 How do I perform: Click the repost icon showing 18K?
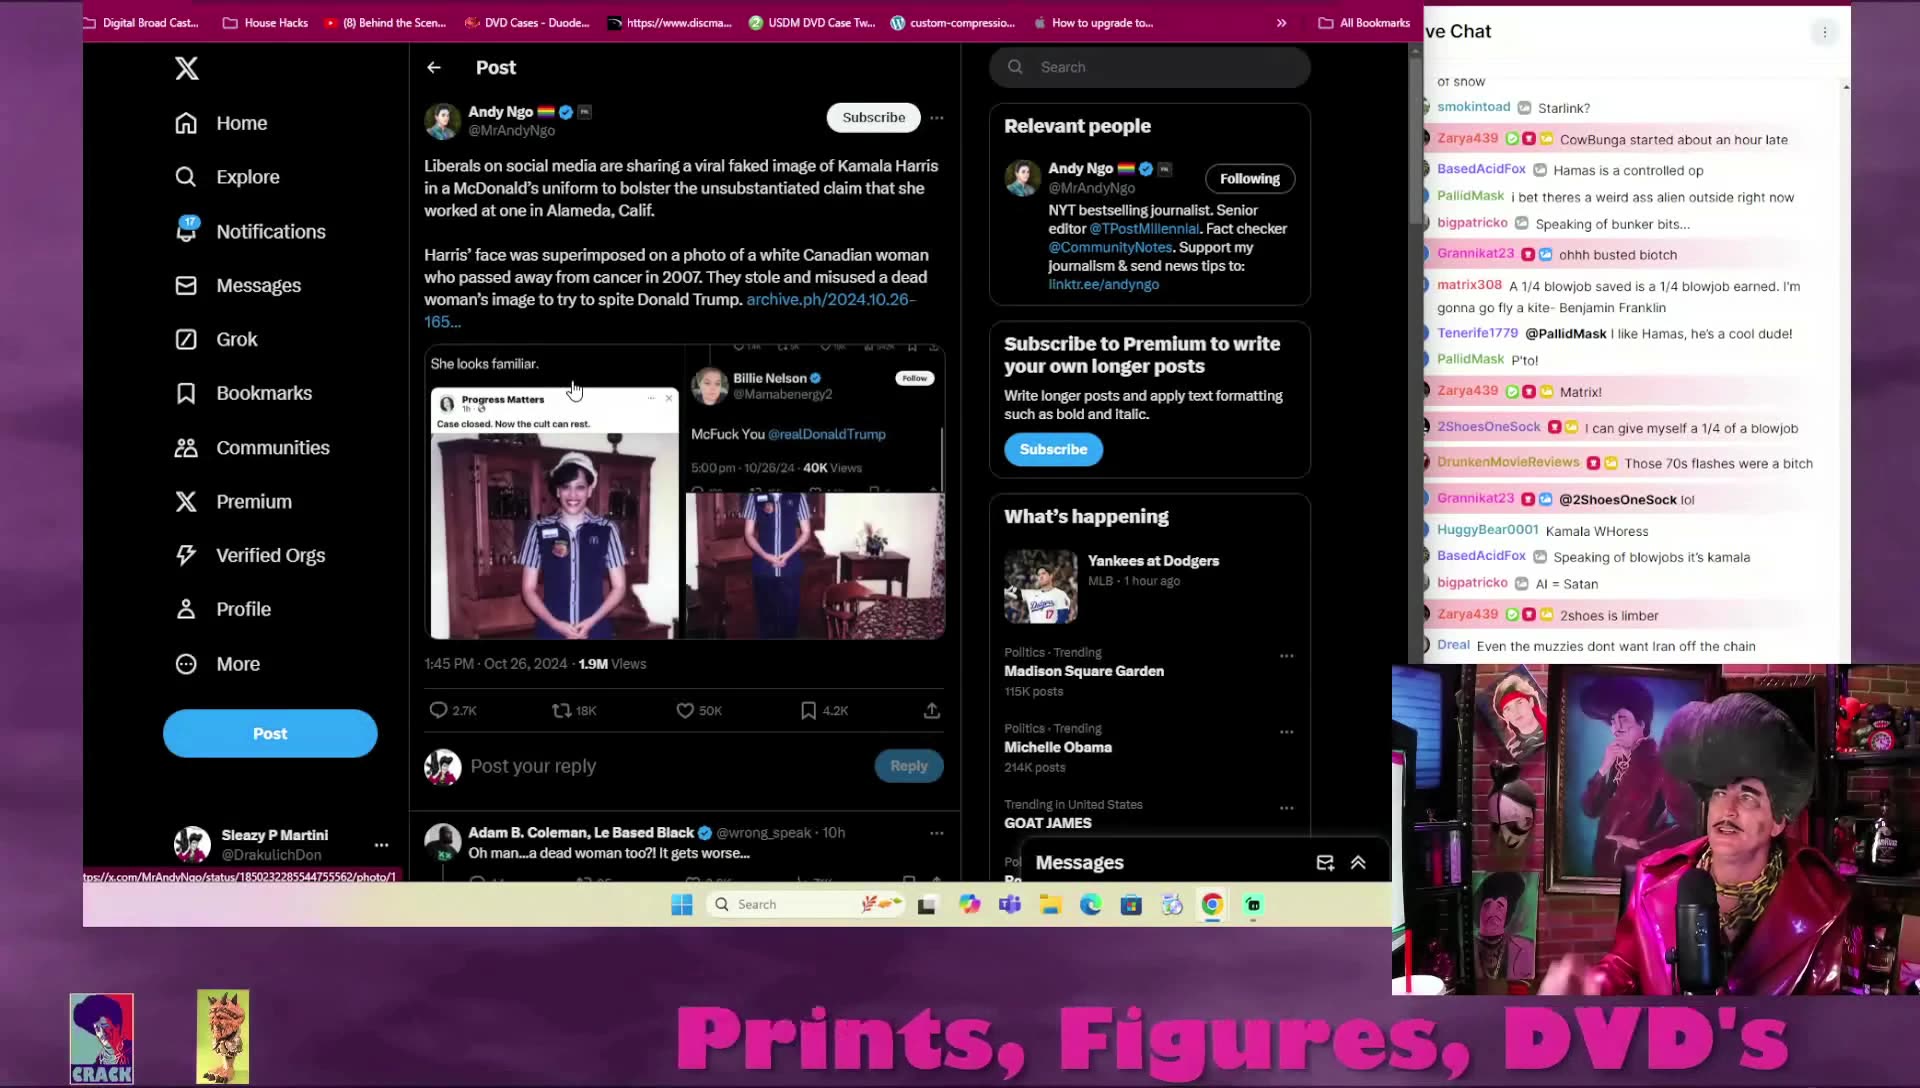click(x=562, y=710)
